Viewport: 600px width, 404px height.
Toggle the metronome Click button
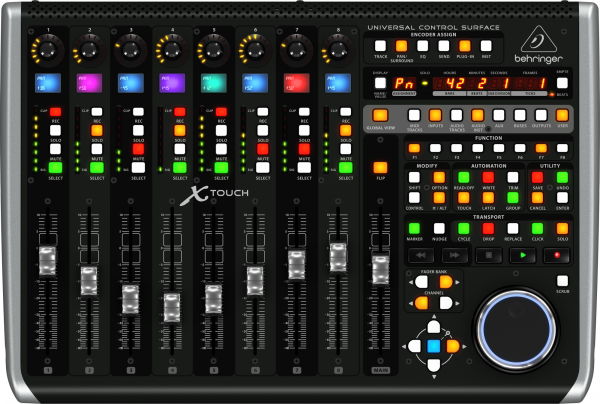tap(537, 229)
